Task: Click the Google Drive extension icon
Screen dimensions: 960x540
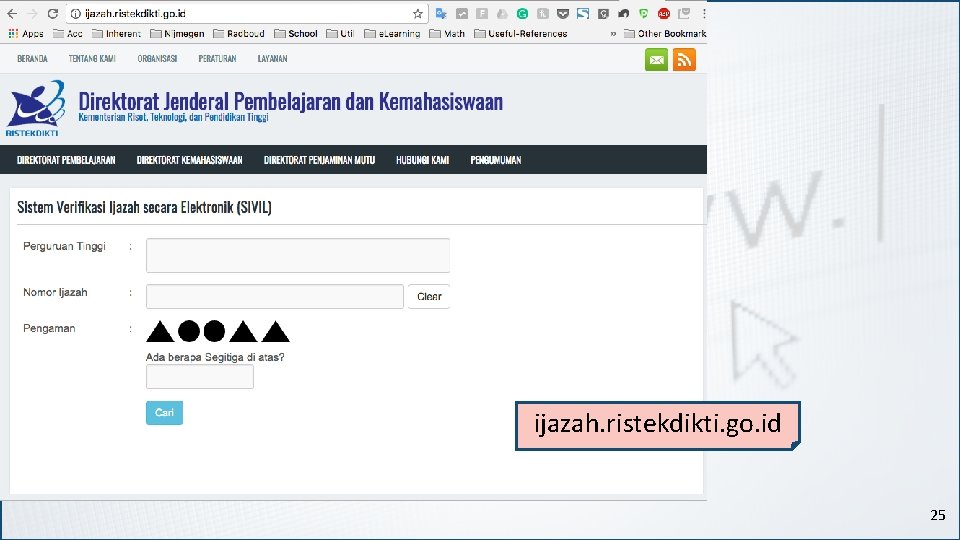Action: pos(502,13)
